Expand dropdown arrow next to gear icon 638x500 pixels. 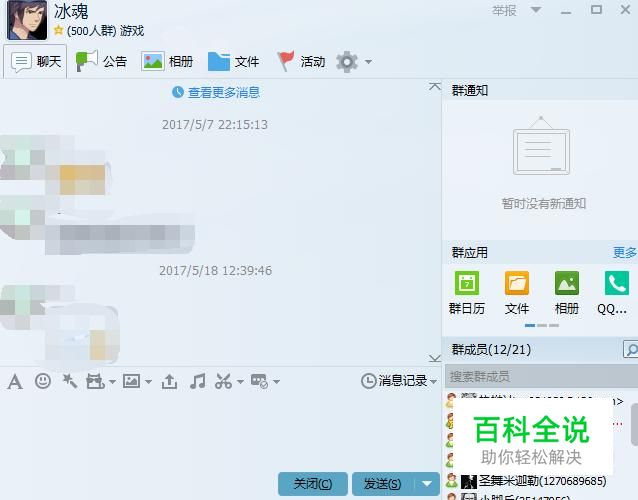[368, 62]
